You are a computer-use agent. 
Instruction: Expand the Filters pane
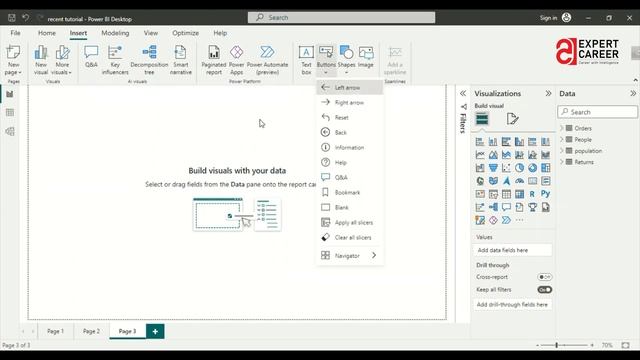click(x=463, y=93)
